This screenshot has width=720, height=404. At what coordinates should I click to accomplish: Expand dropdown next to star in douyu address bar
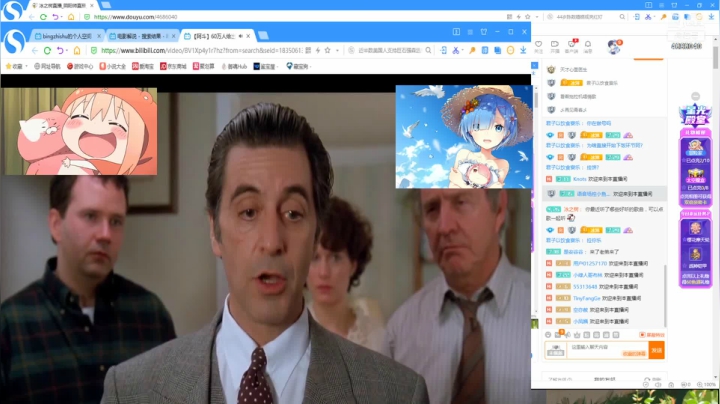coord(537,17)
